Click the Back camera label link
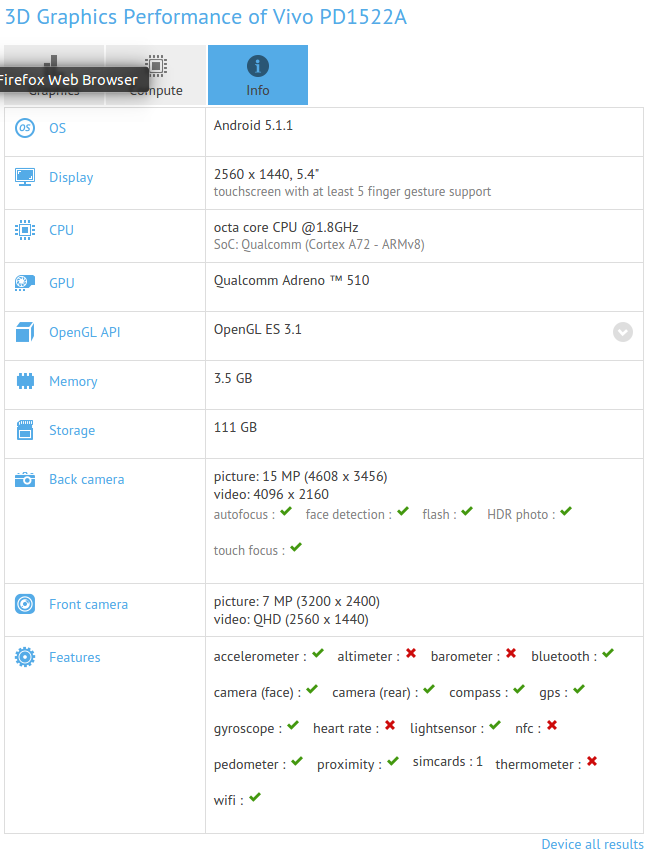 [87, 479]
